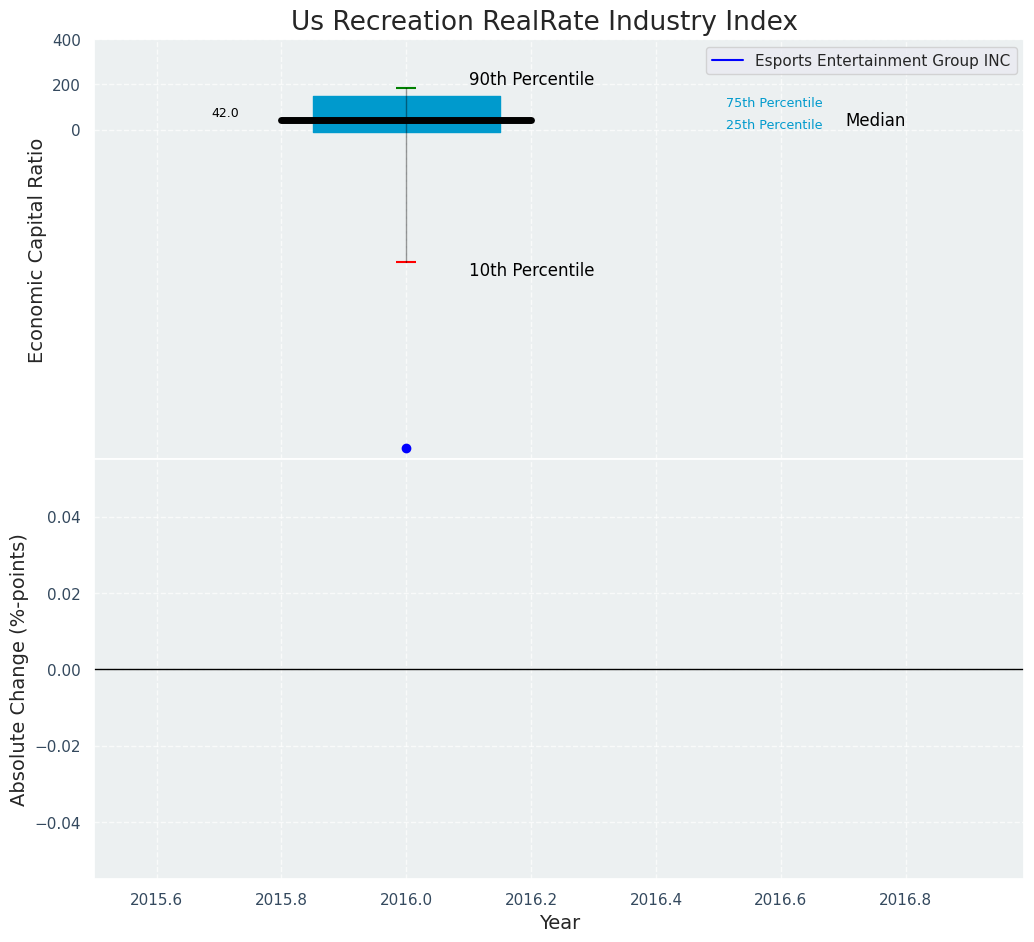Click the blue Esports Entertainment data point

tap(406, 448)
